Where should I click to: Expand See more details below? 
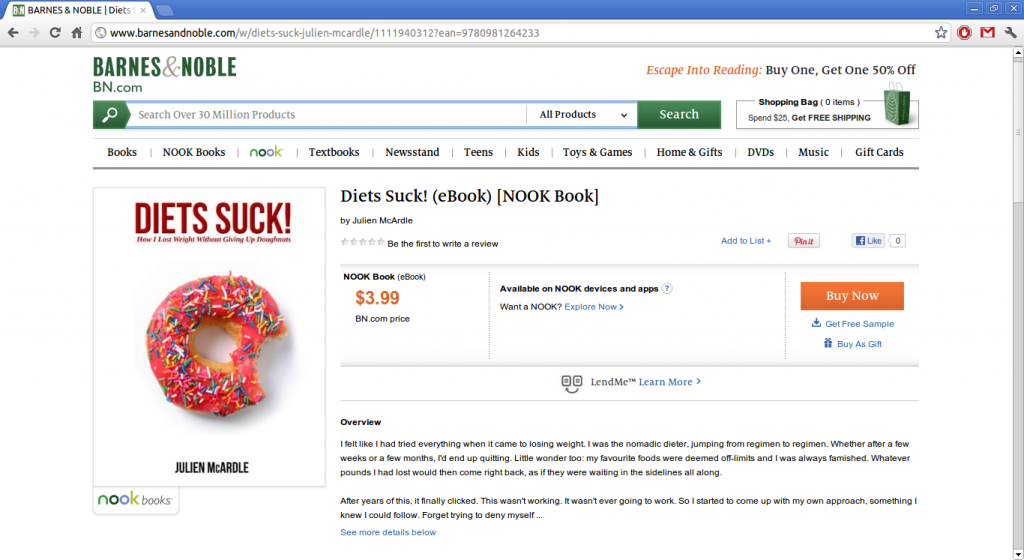(x=388, y=533)
